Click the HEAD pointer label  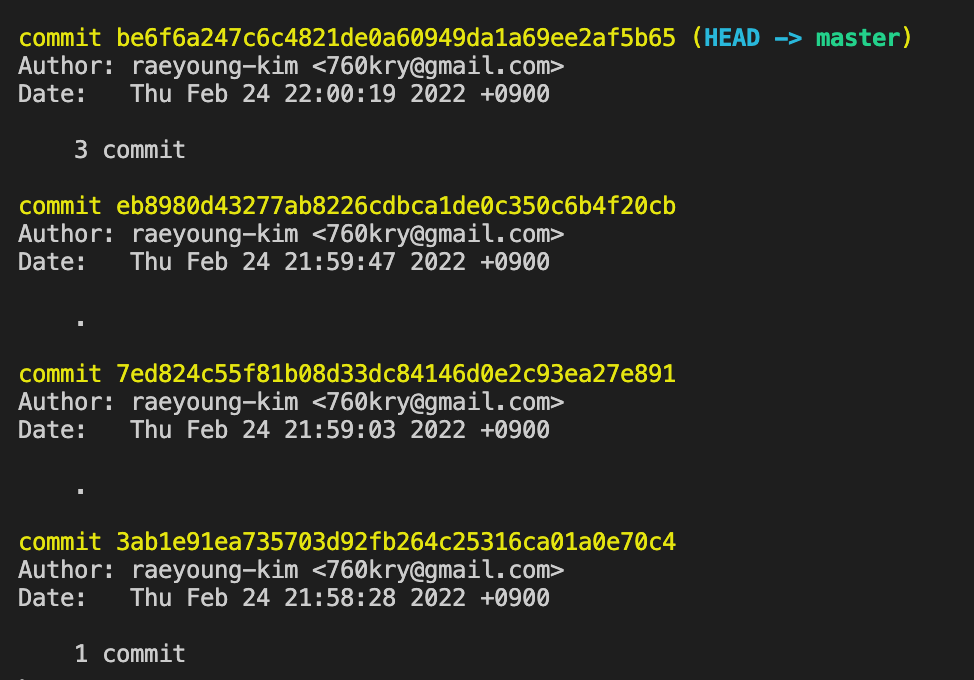point(731,38)
